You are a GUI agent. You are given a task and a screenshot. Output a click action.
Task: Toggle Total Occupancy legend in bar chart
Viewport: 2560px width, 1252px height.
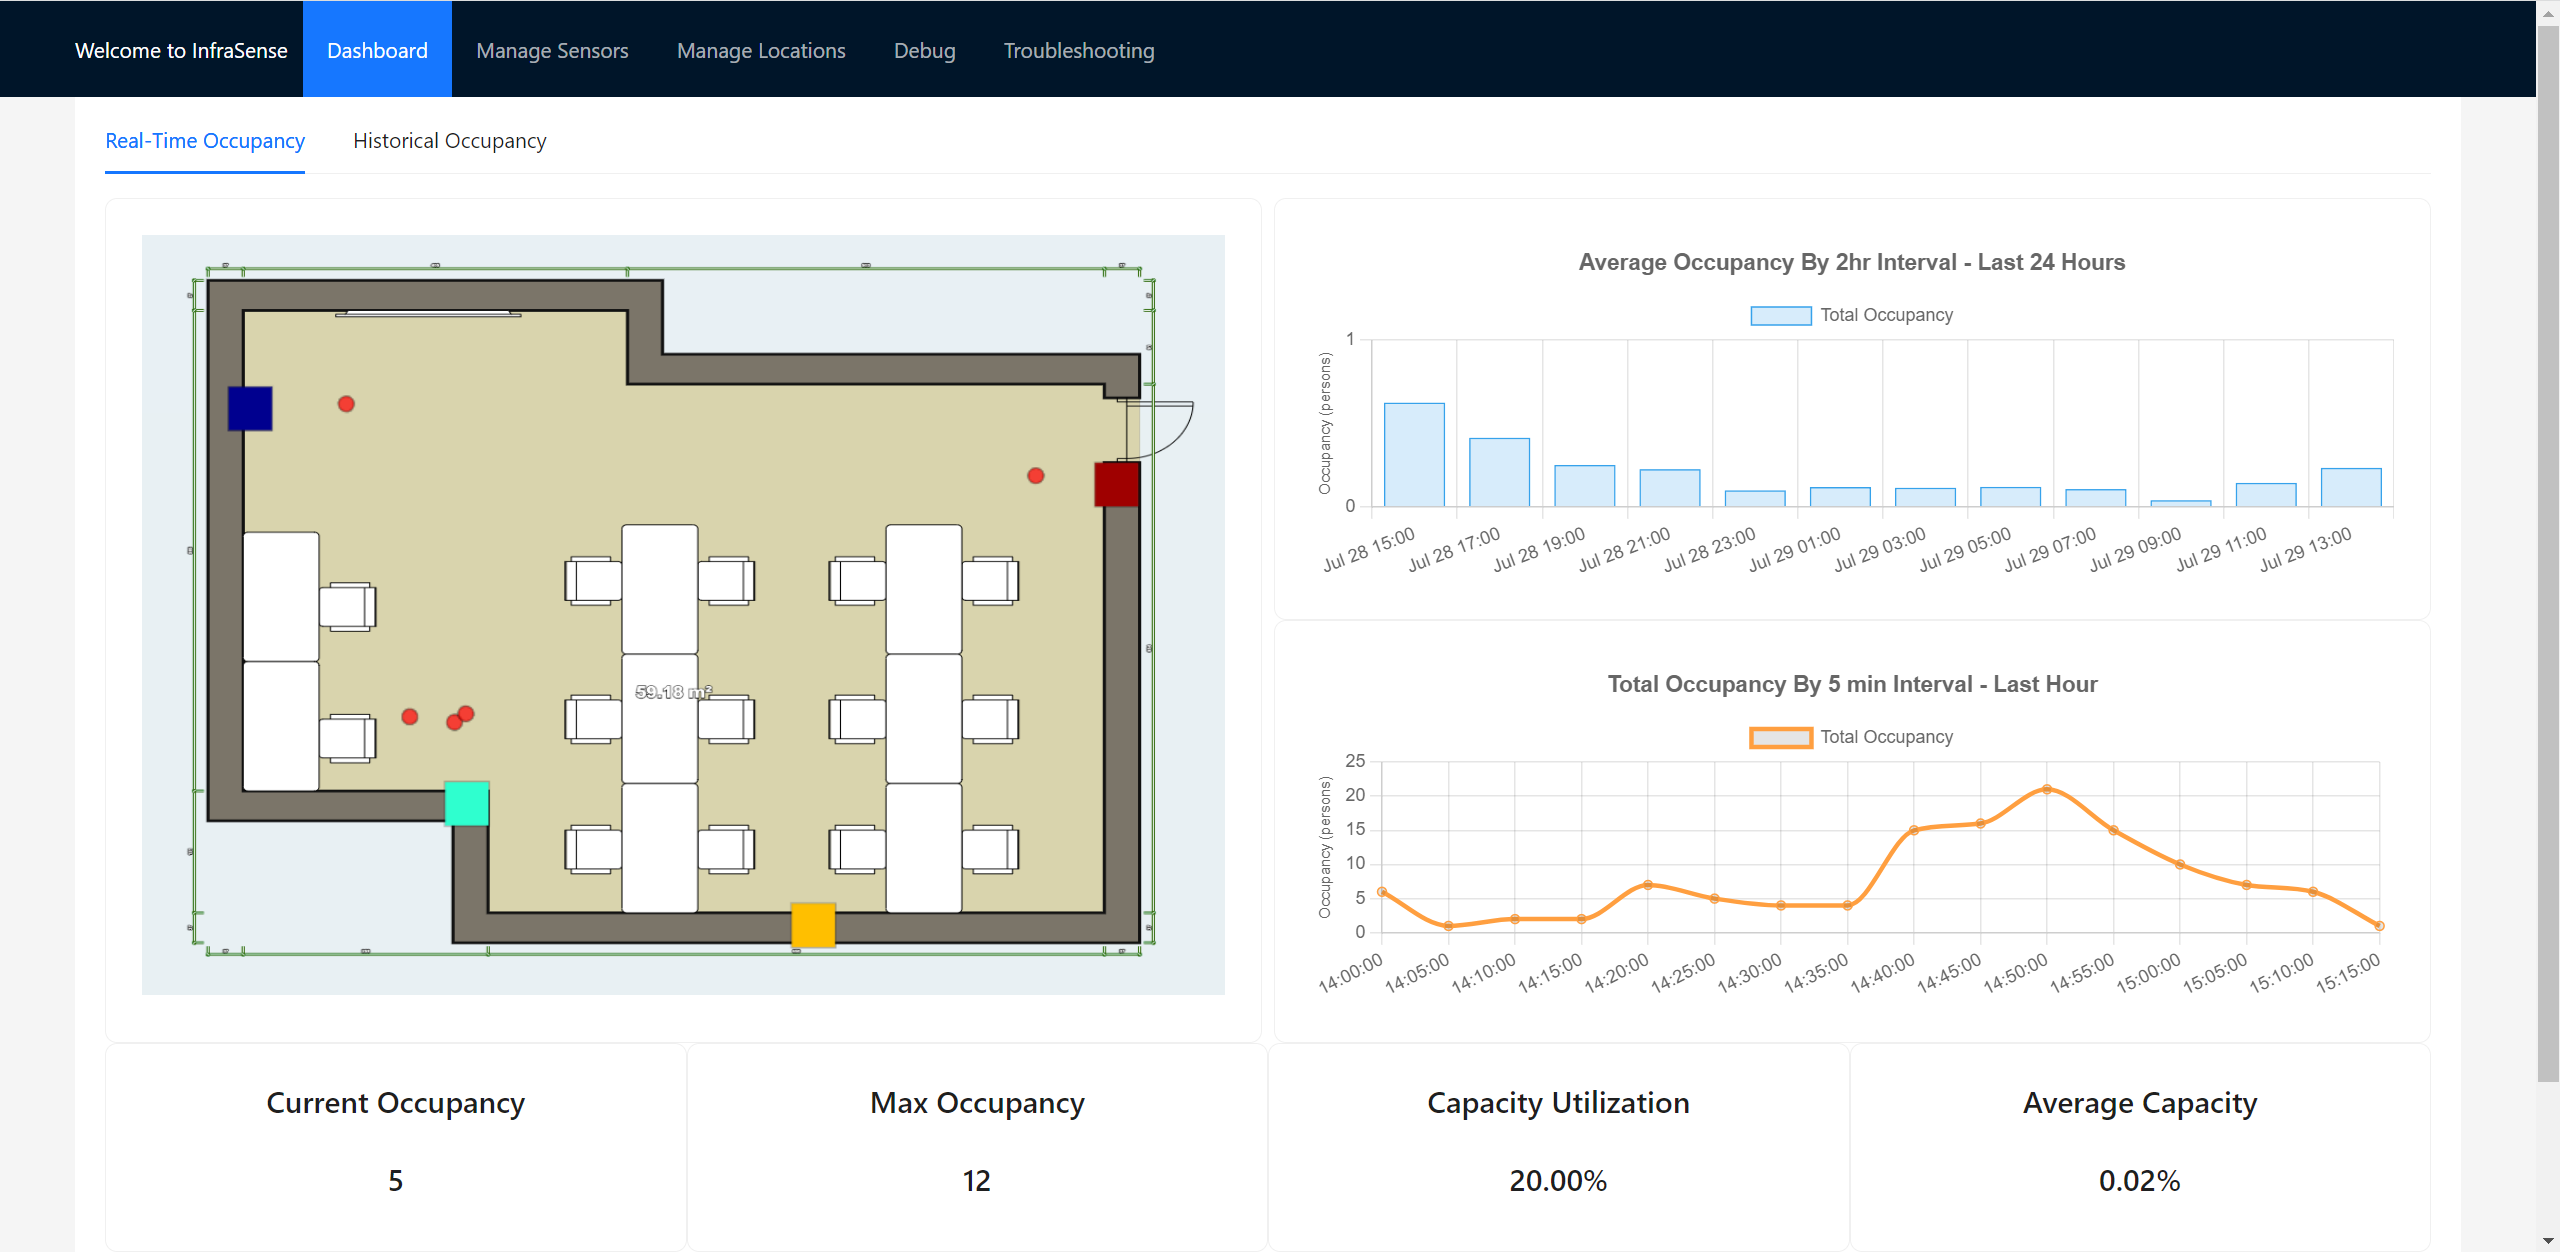point(1851,315)
